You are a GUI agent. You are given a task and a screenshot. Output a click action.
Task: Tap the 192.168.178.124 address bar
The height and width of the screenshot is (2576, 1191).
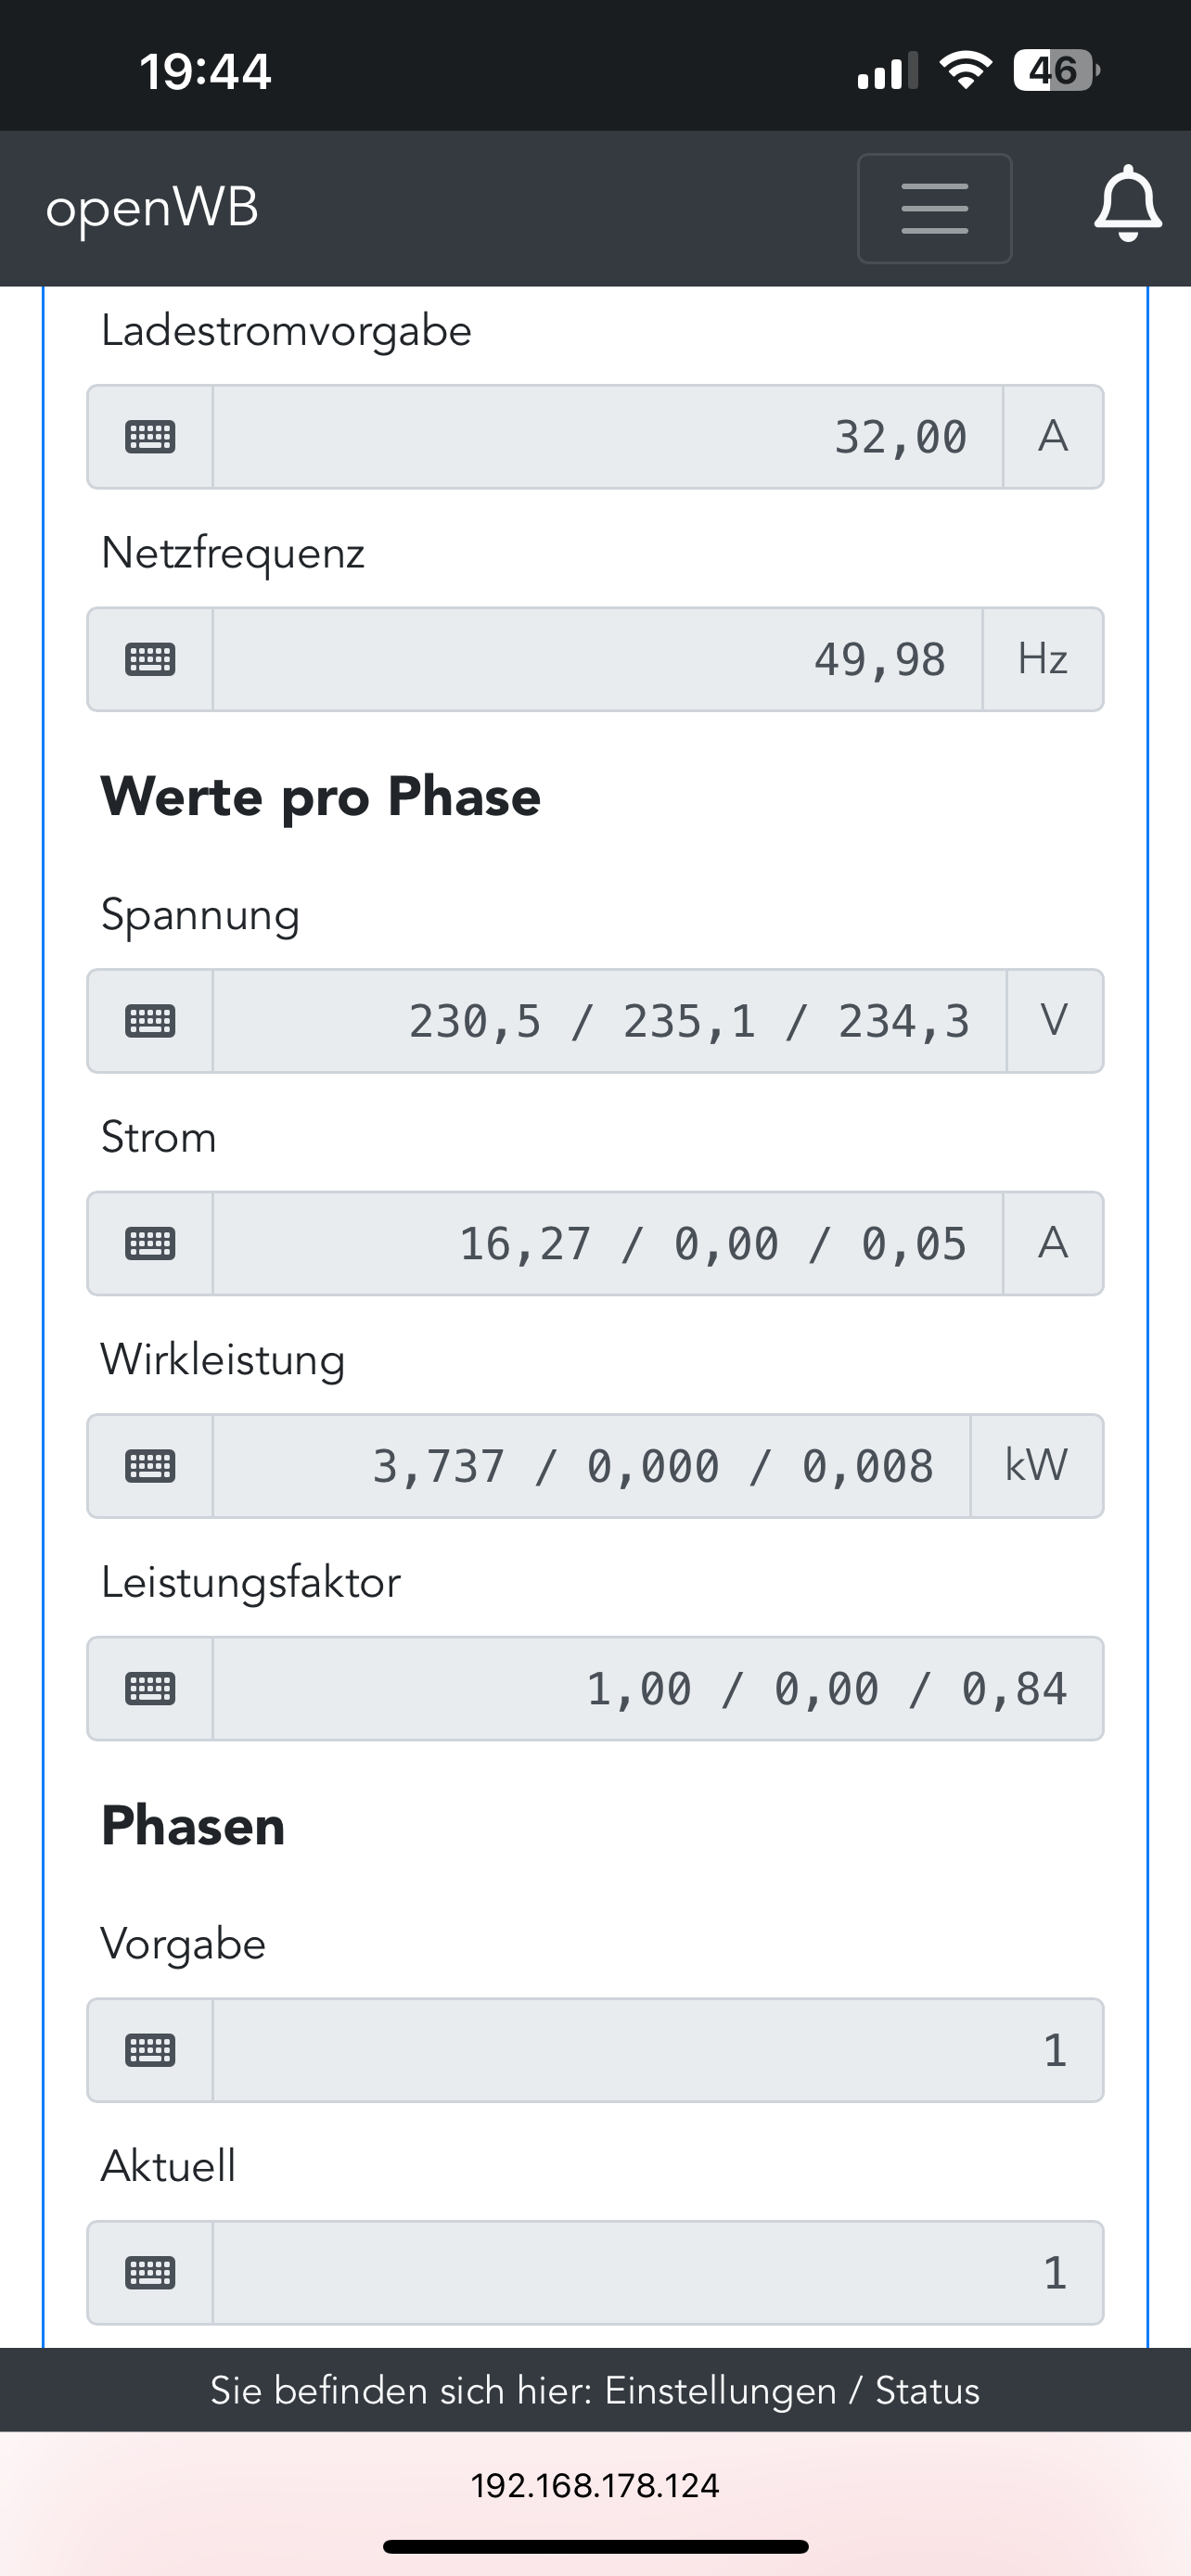point(595,2486)
